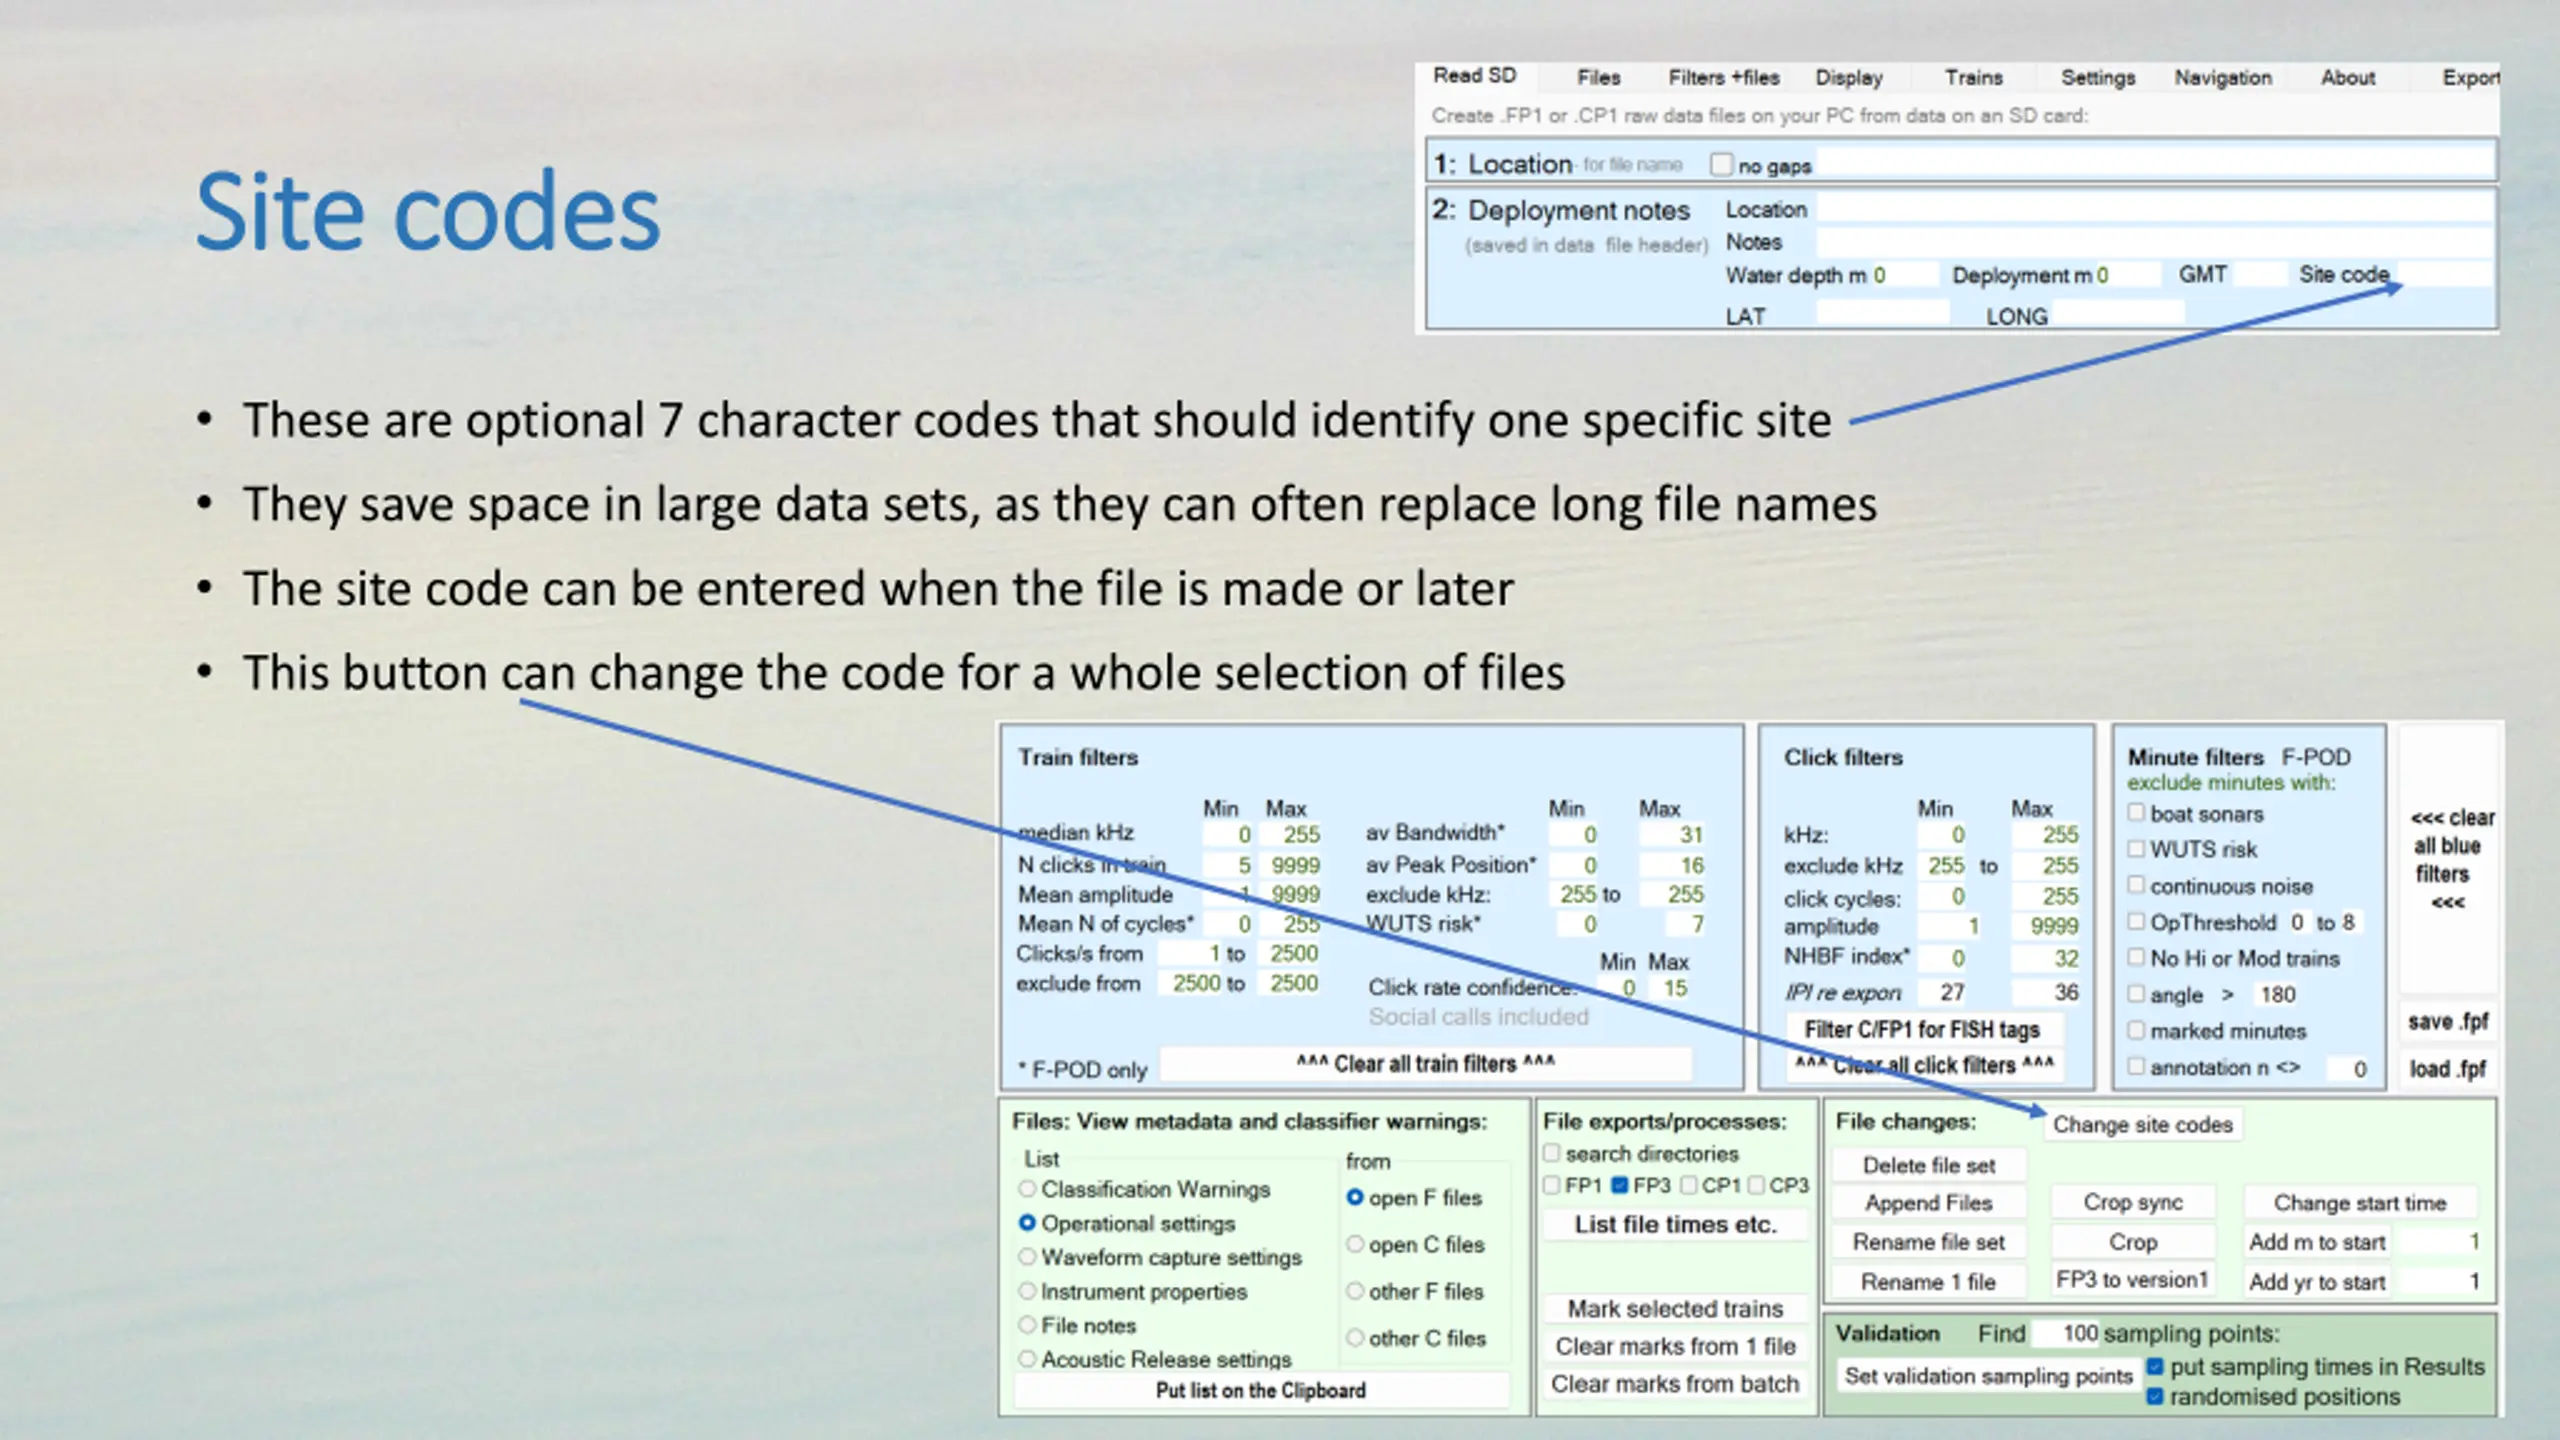
Task: Select the open C files option
Action: [1355, 1244]
